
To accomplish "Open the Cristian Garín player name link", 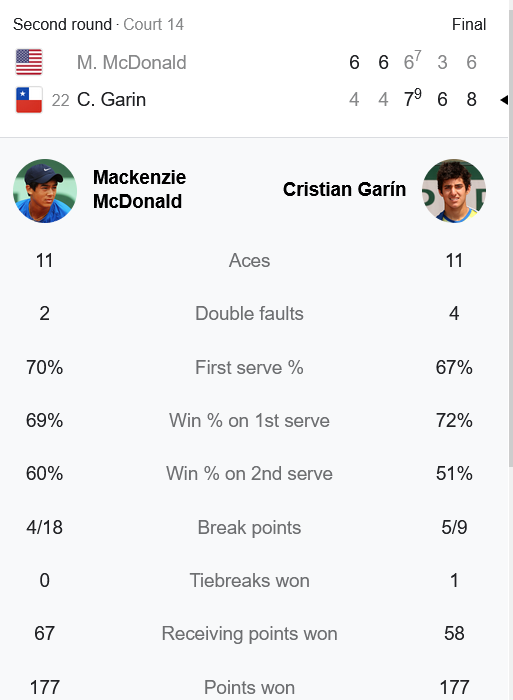I will 344,189.
